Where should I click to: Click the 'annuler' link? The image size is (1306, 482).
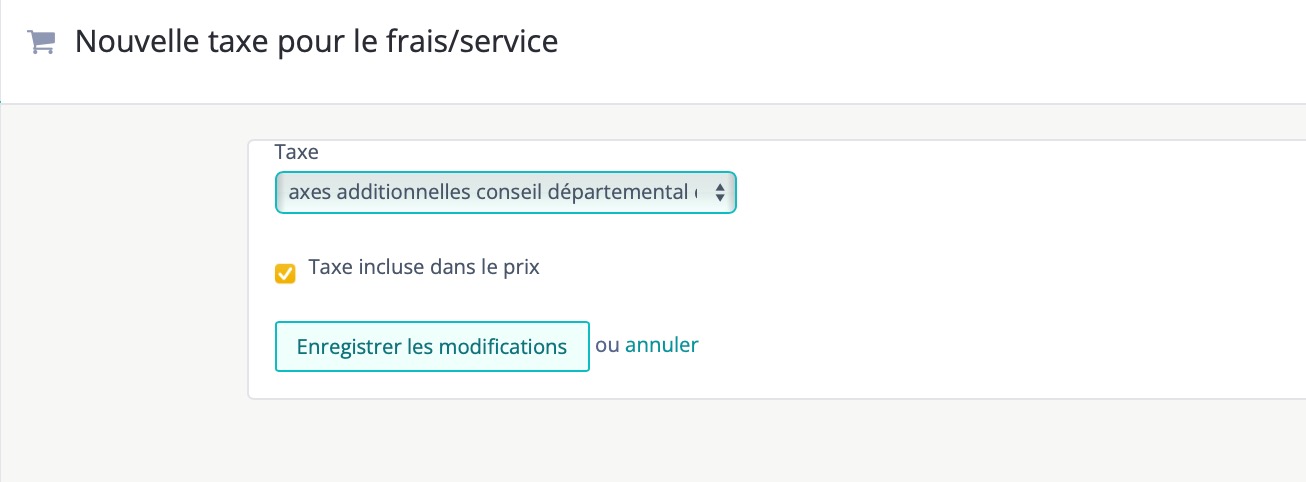[x=661, y=345]
